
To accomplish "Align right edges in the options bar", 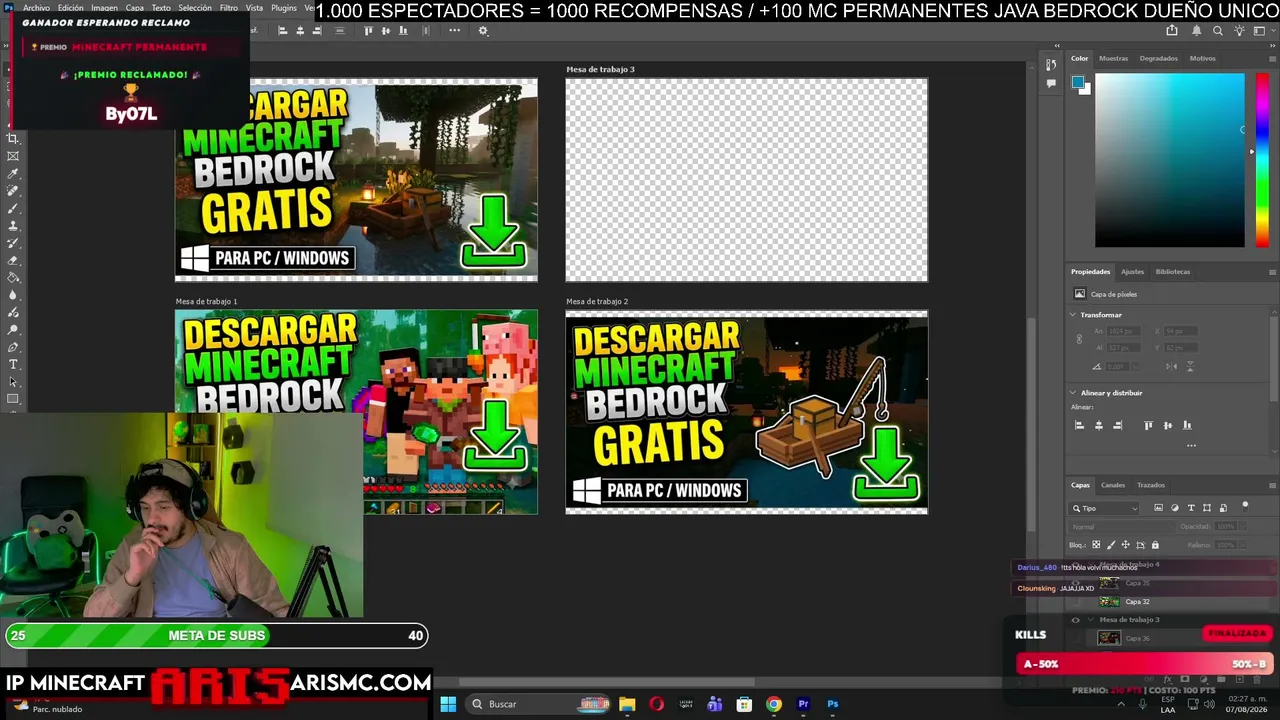I will coord(319,31).
